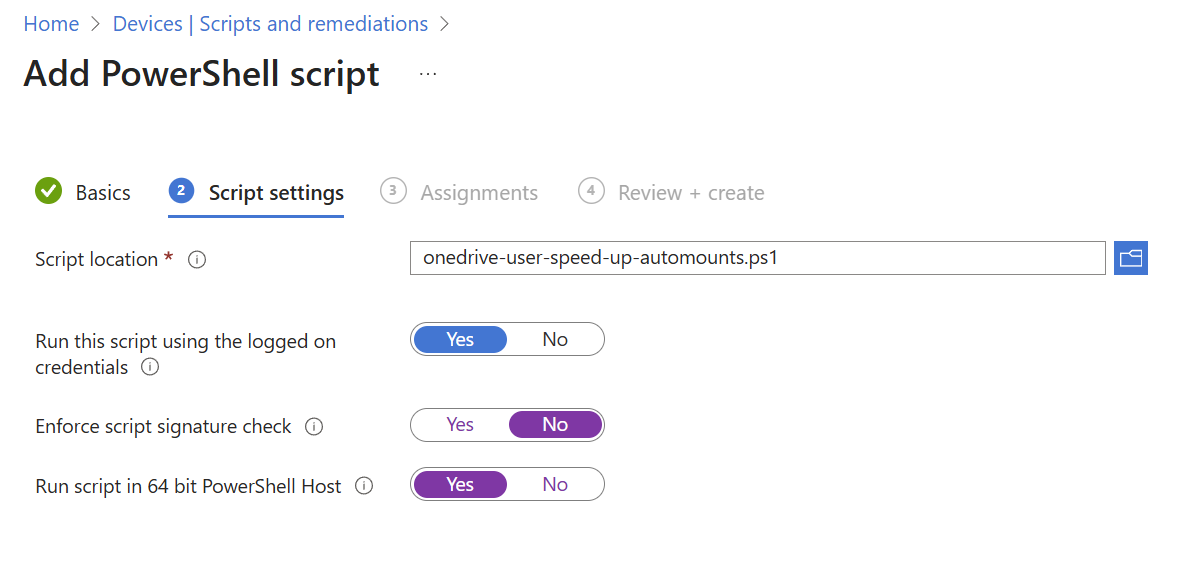This screenshot has height=563, width=1192.
Task: Click the Add PowerShell script heading
Action: coord(201,74)
